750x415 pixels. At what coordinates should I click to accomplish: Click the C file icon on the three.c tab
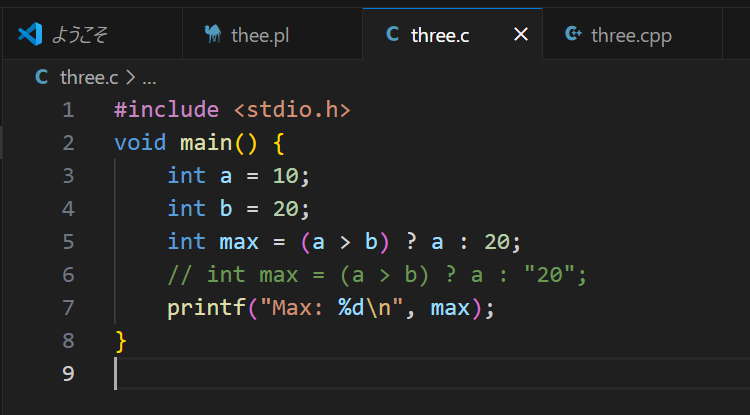pyautogui.click(x=393, y=35)
